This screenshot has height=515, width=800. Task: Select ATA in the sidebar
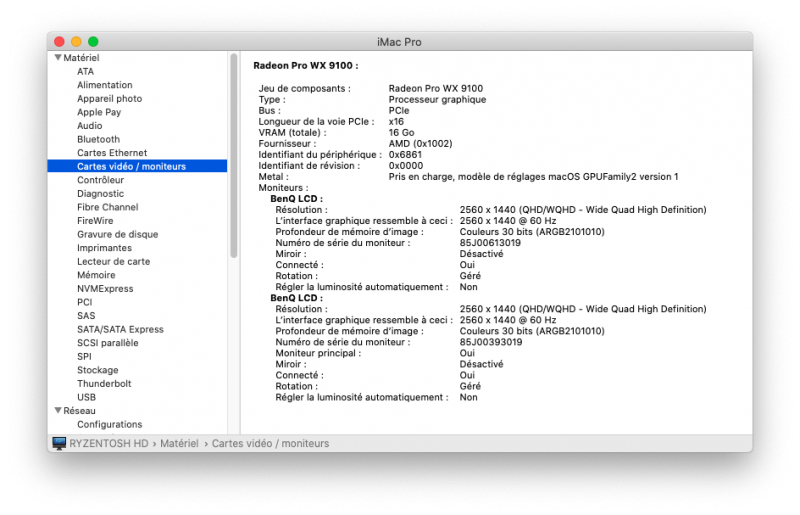[85, 71]
